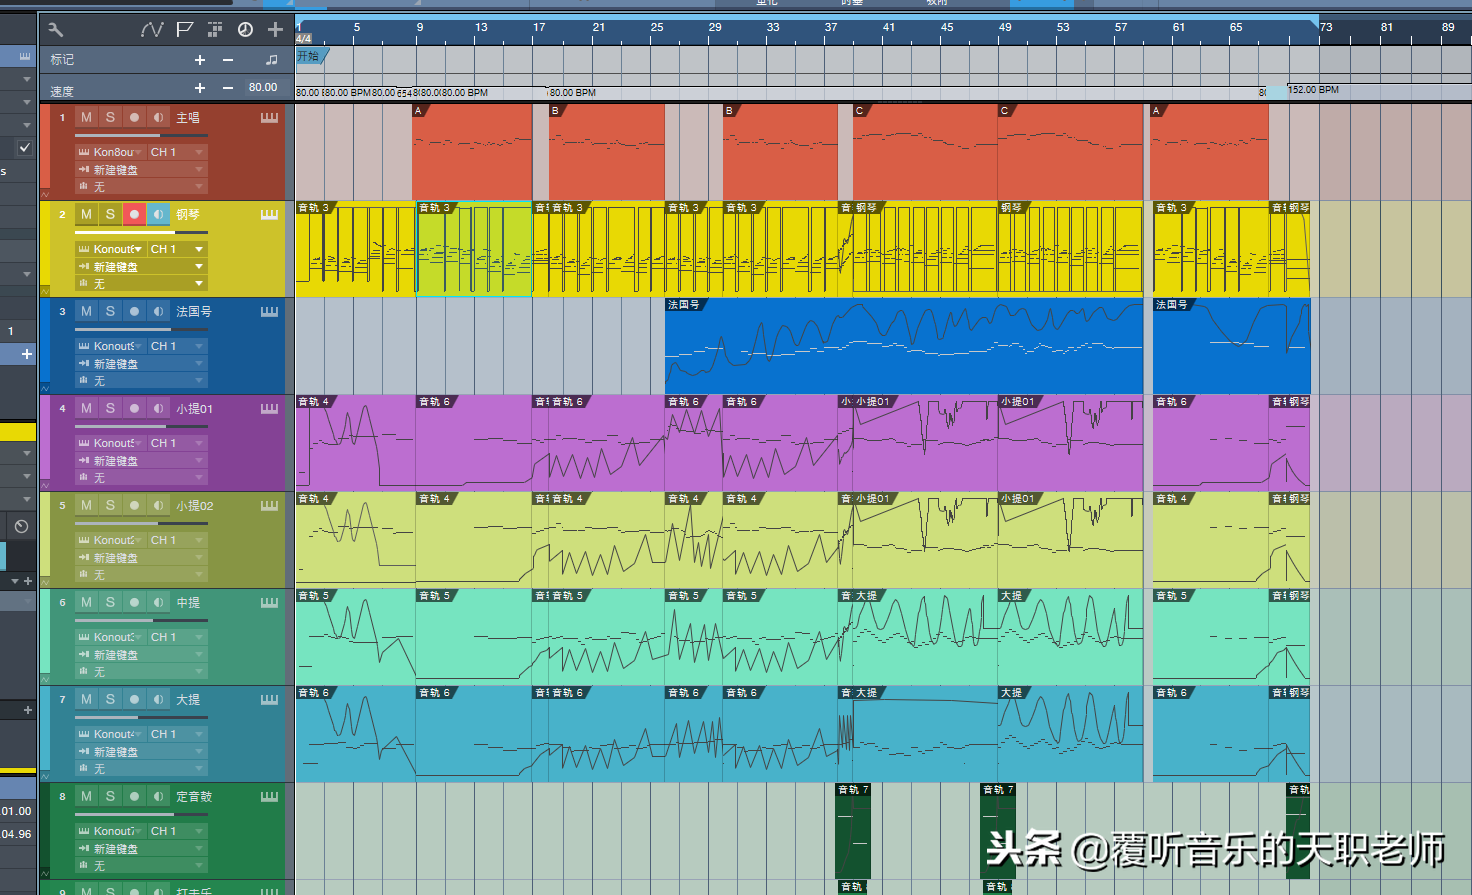This screenshot has height=895, width=1472.
Task: Add a marker on the 标记 row
Action: click(x=200, y=60)
